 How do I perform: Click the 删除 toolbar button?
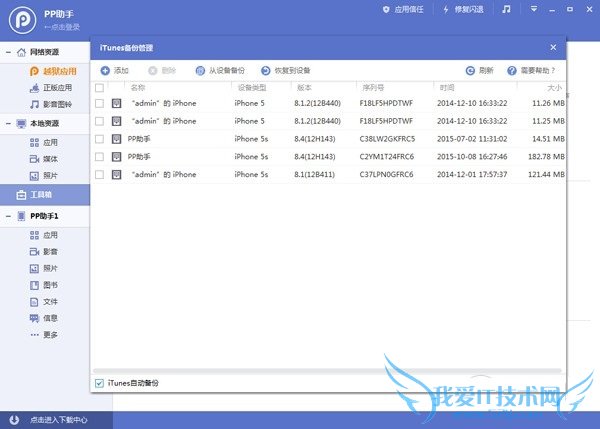pyautogui.click(x=162, y=70)
